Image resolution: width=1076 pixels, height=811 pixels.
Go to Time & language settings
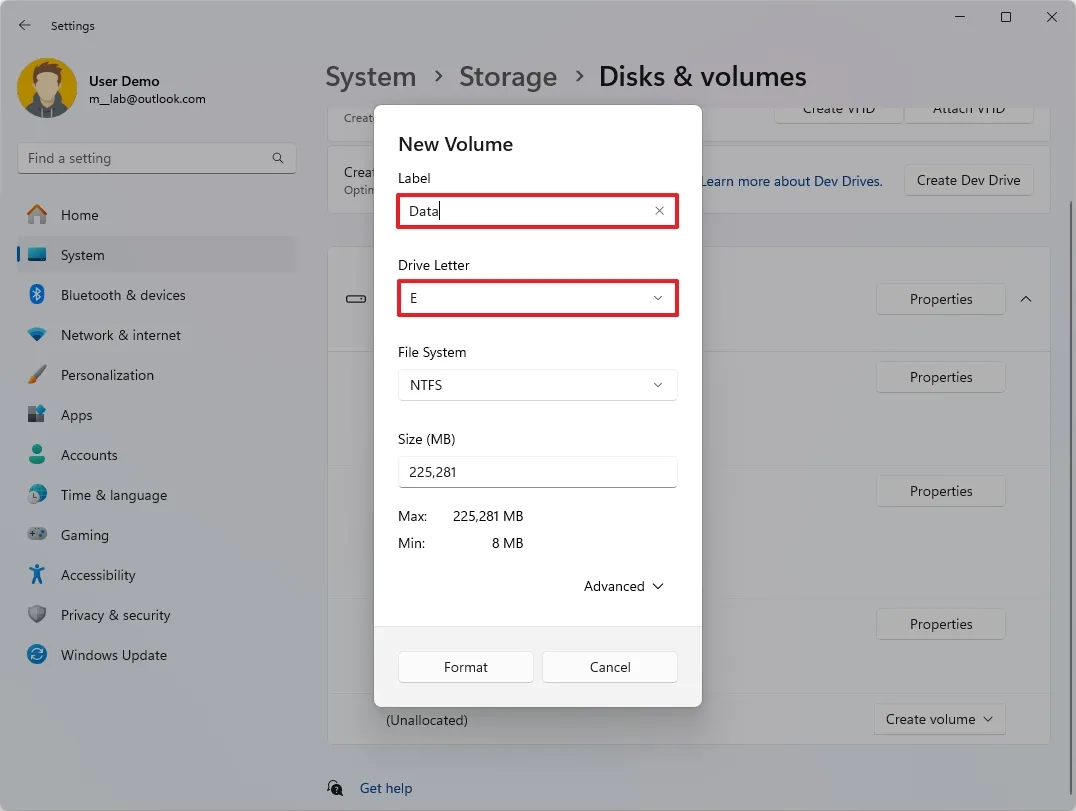tap(113, 495)
